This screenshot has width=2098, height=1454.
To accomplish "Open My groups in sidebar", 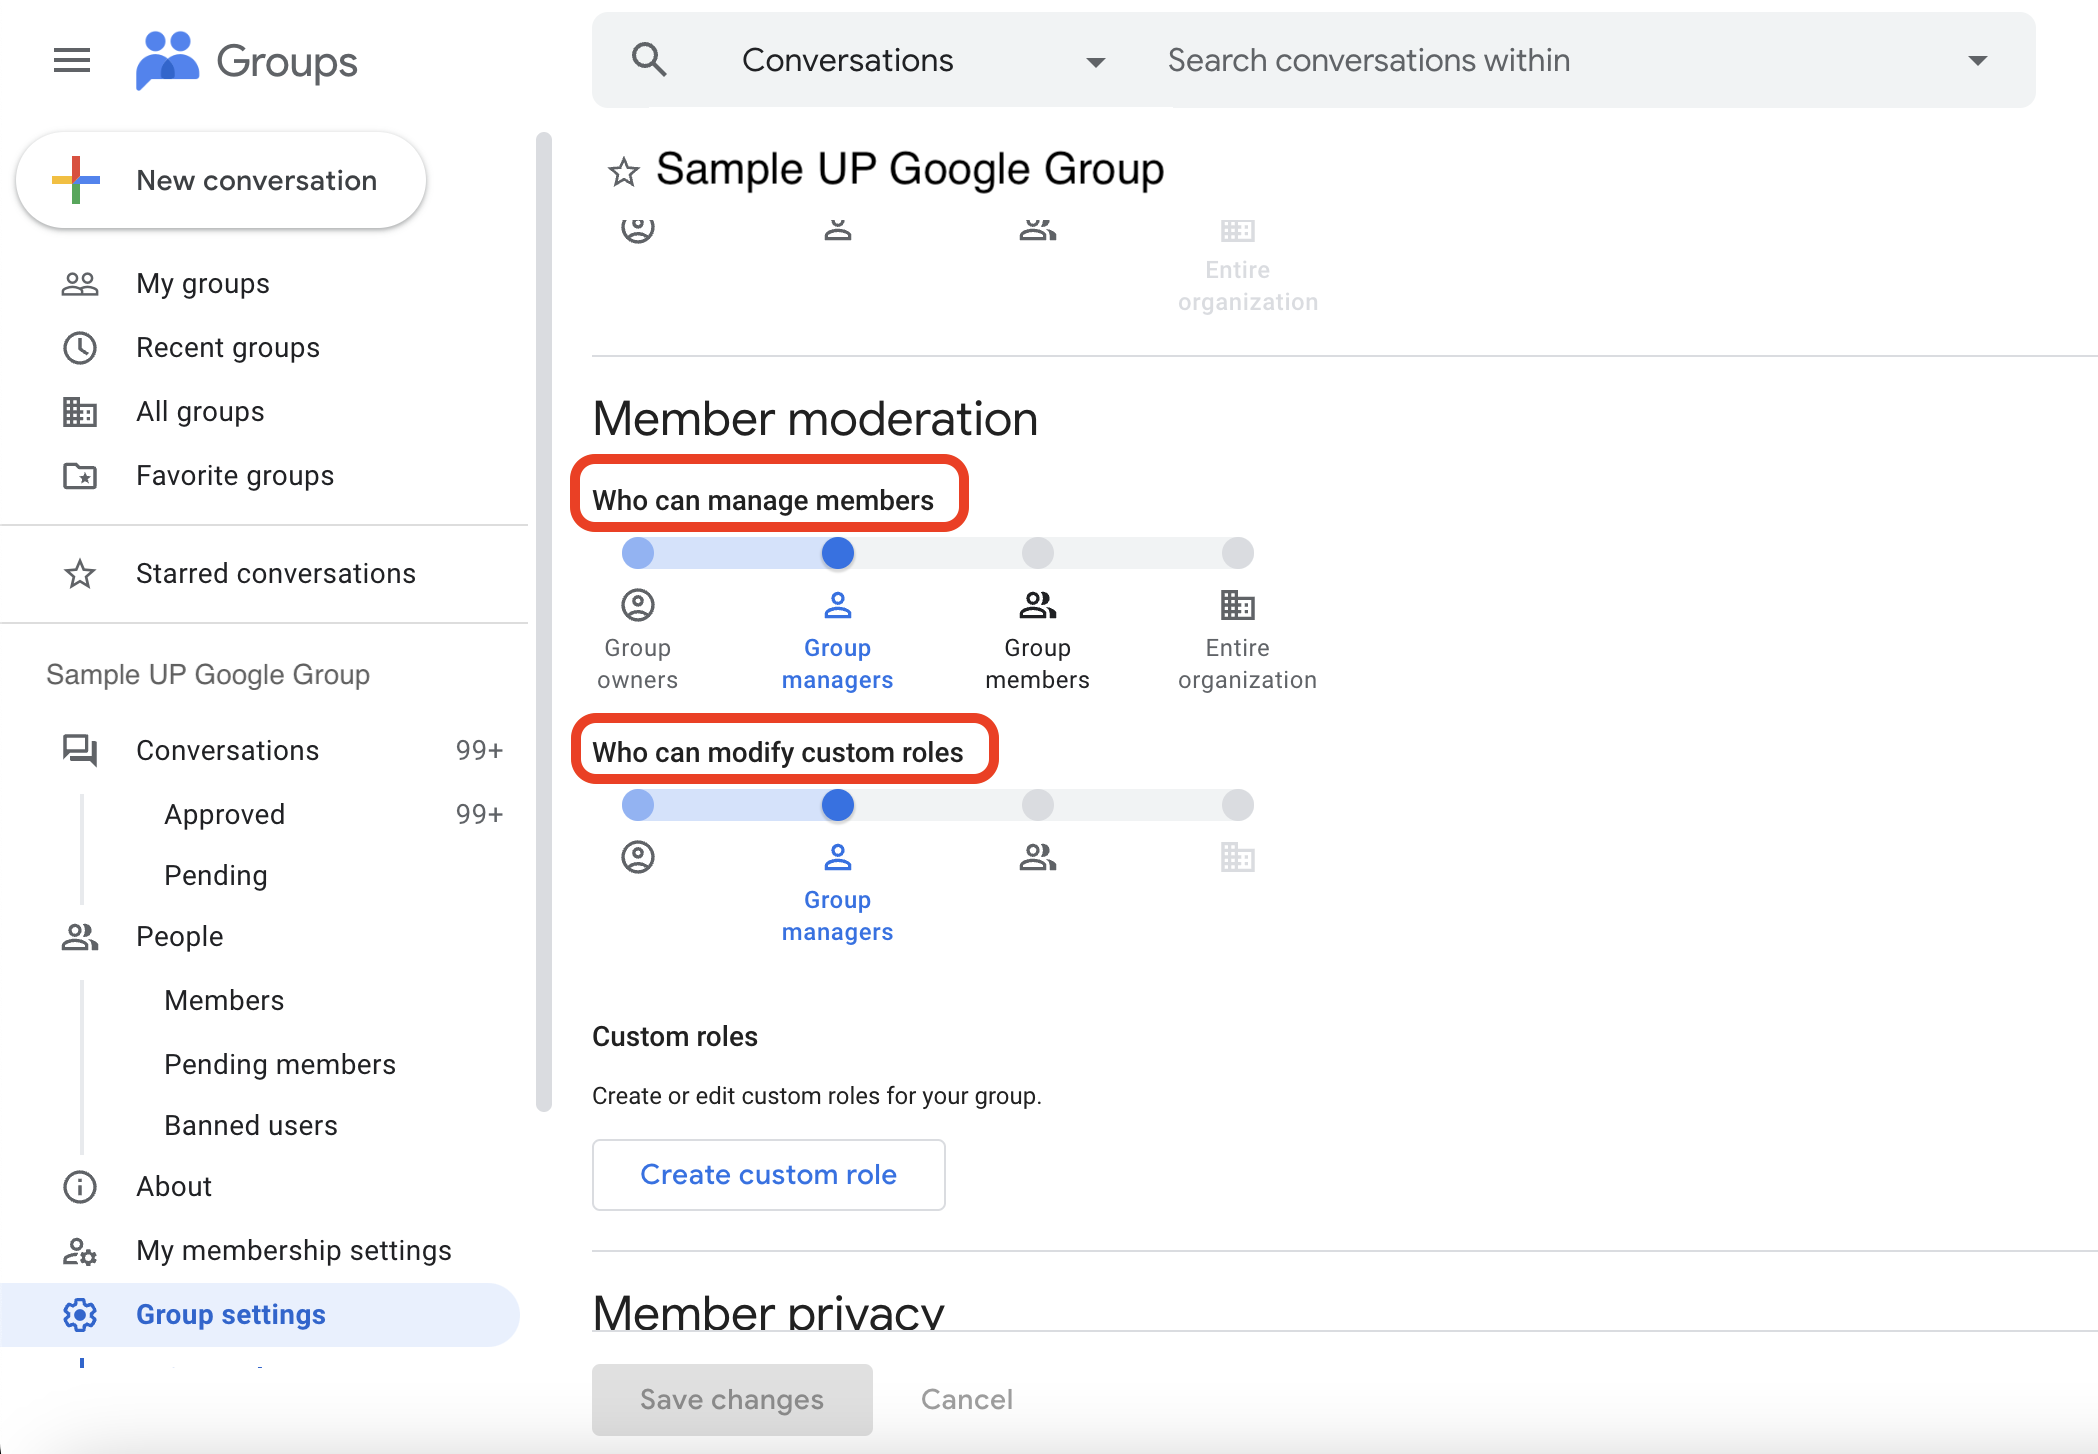I will 264,284.
